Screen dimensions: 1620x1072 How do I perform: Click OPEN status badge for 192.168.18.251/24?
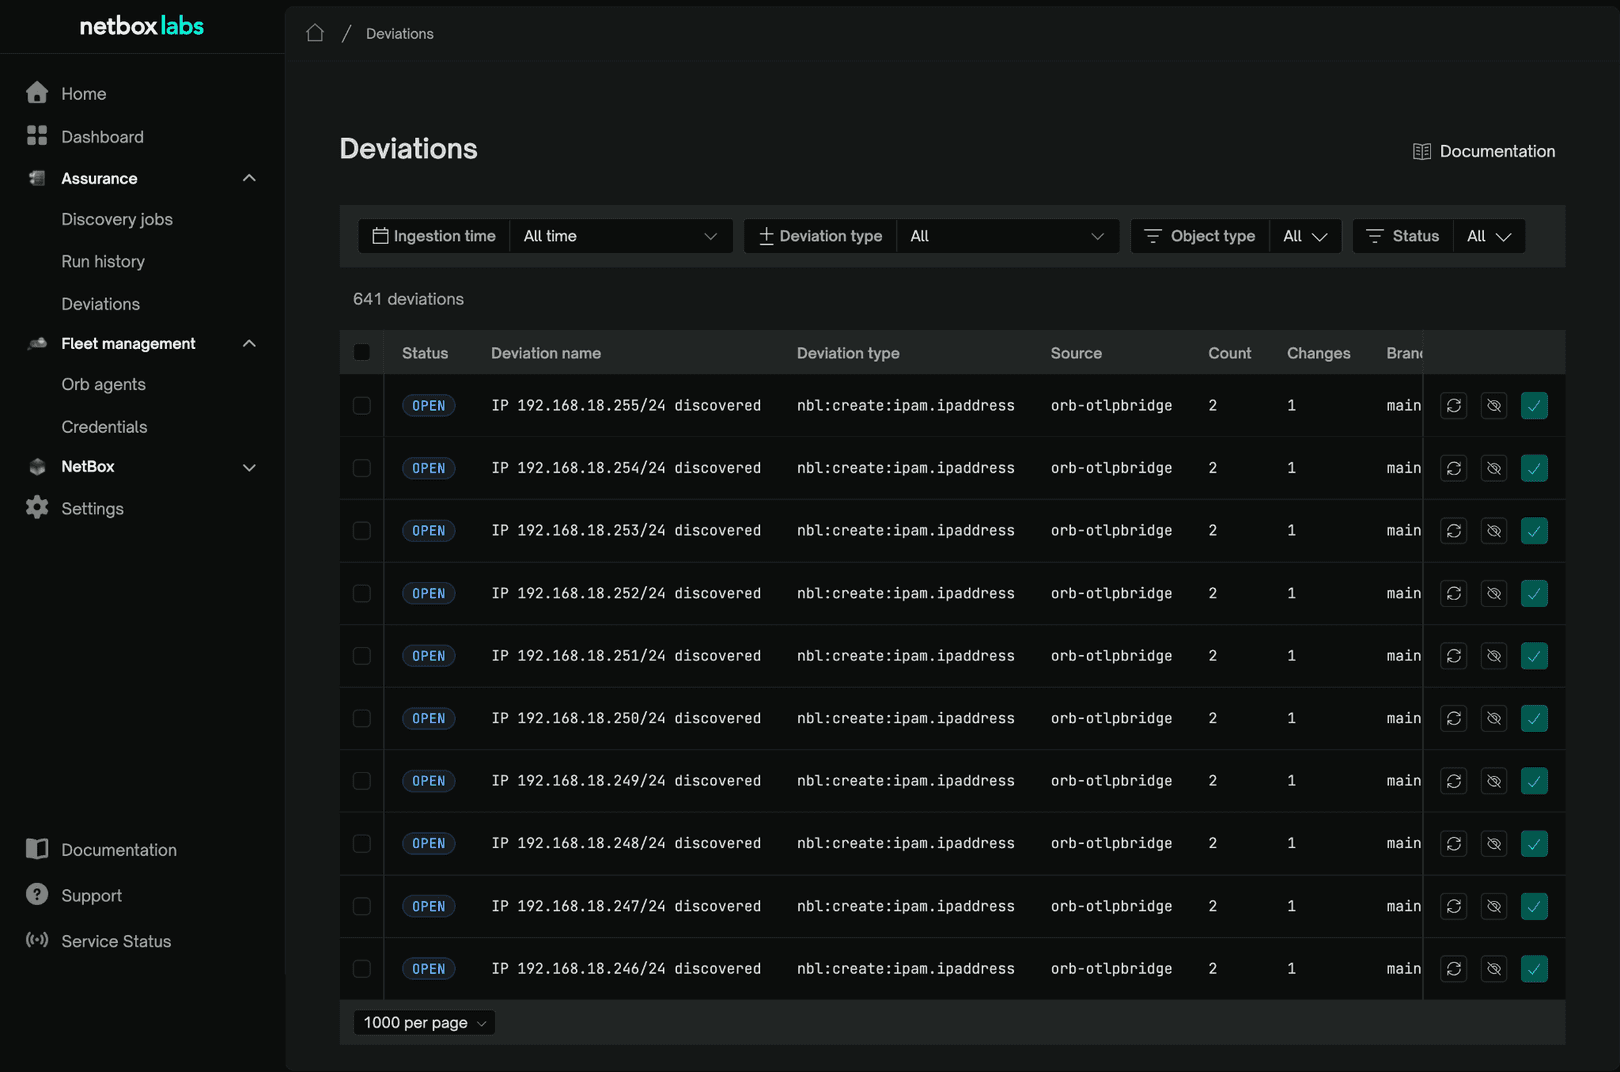[429, 656]
